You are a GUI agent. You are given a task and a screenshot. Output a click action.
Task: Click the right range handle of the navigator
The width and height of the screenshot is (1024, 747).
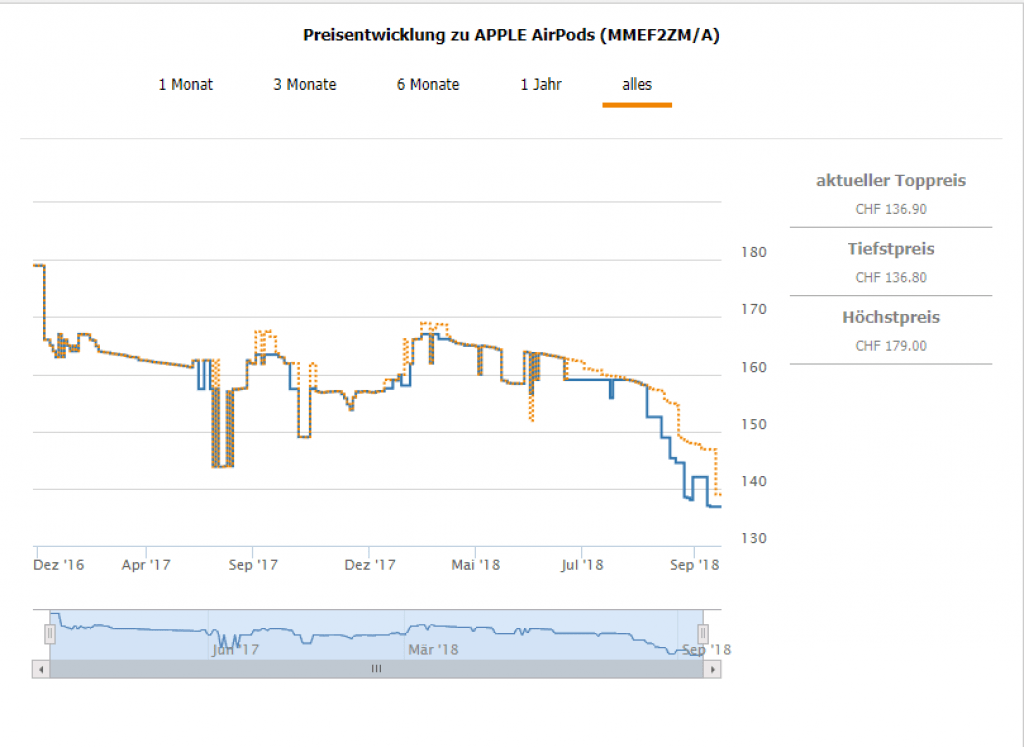point(703,634)
